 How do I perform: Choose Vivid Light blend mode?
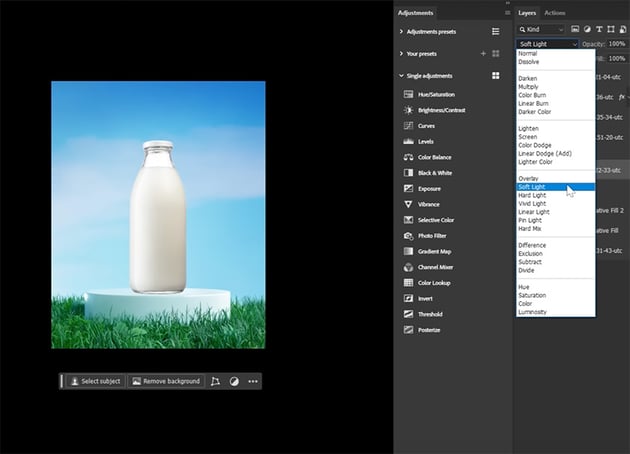[x=555, y=204]
